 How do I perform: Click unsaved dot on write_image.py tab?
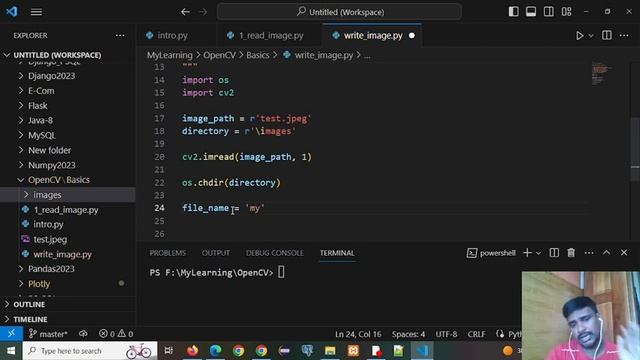412,36
